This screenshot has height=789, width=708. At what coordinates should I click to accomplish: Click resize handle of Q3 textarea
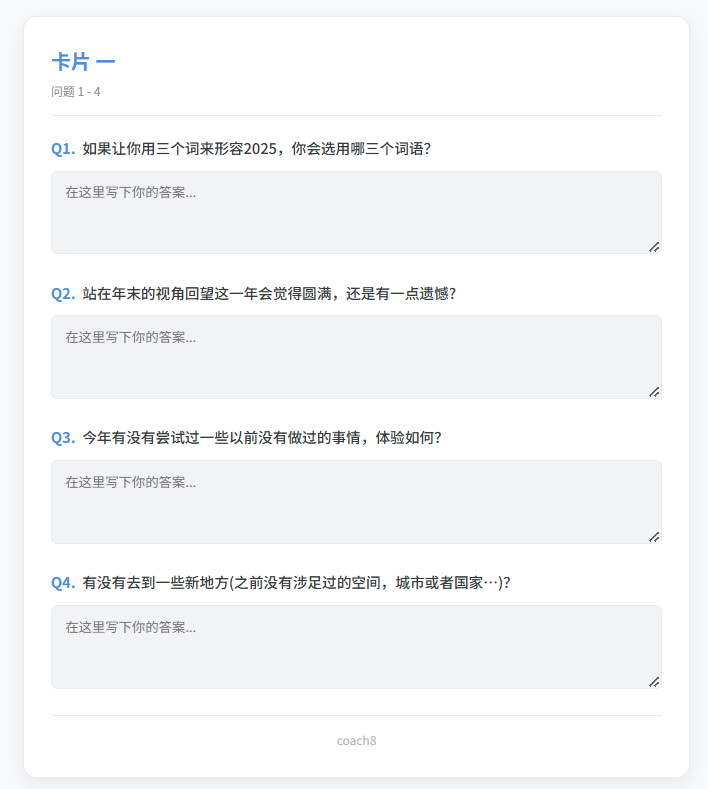654,536
